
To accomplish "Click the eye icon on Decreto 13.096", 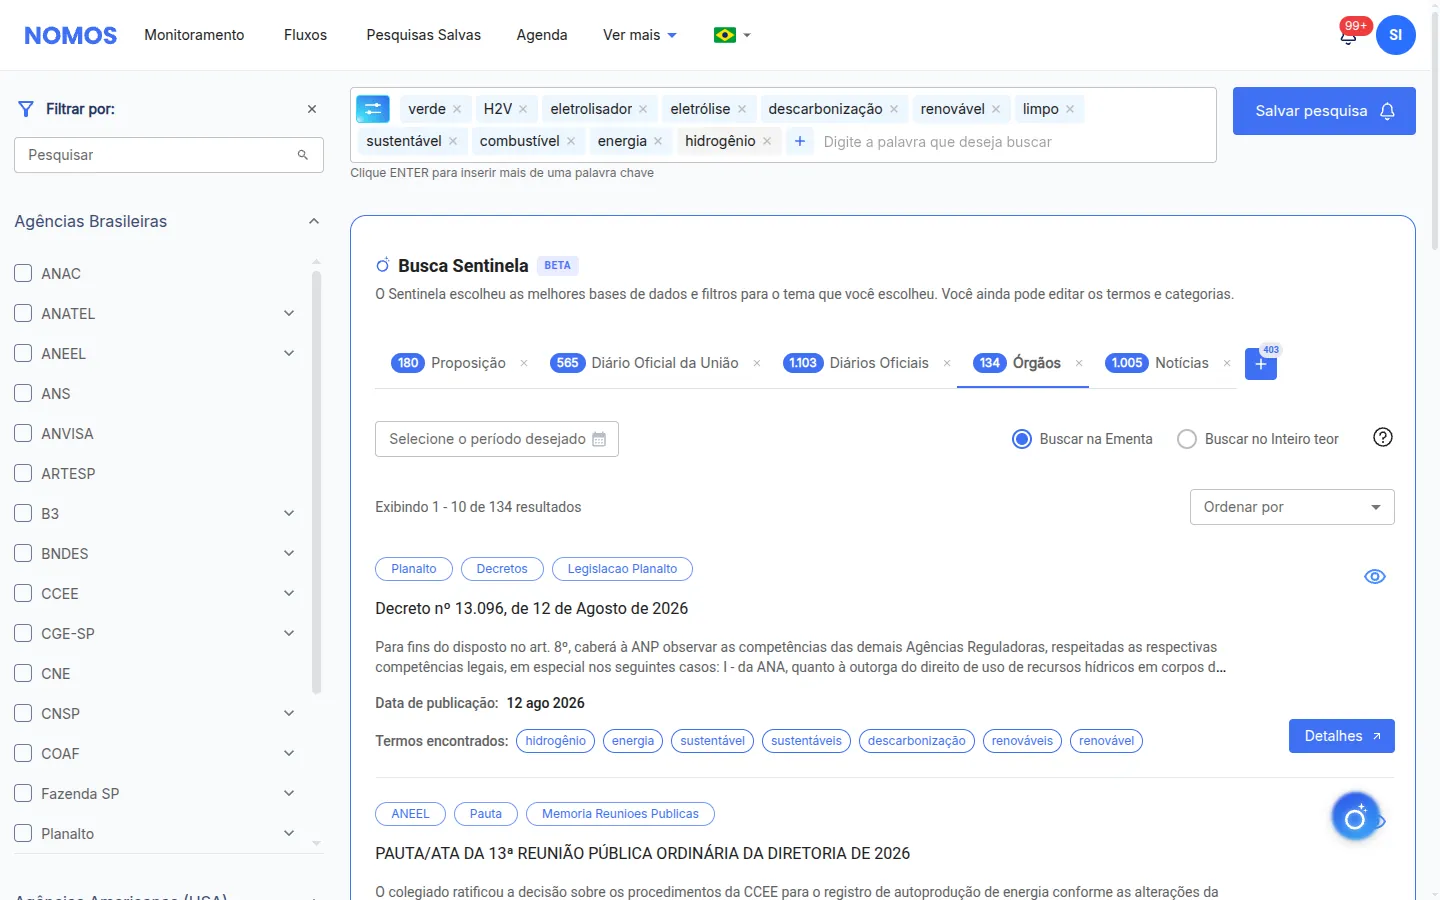I will [1375, 577].
